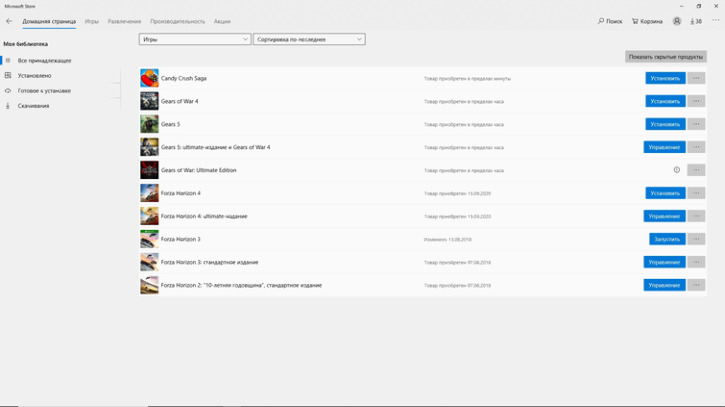Viewport: 725px width, 407px height.
Task: Install Candy Crush Saga with Установить
Action: 665,78
